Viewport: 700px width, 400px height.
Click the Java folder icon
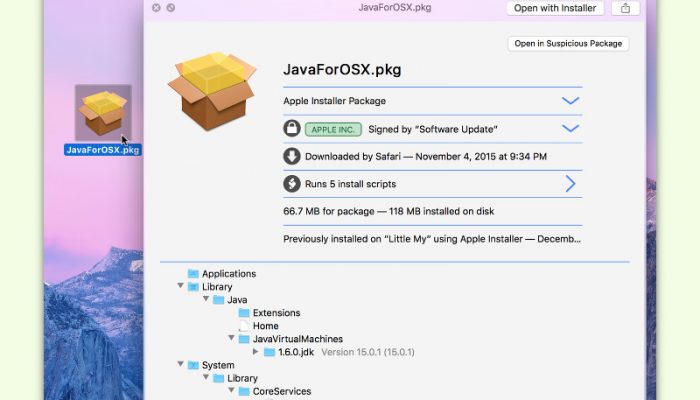click(x=218, y=300)
